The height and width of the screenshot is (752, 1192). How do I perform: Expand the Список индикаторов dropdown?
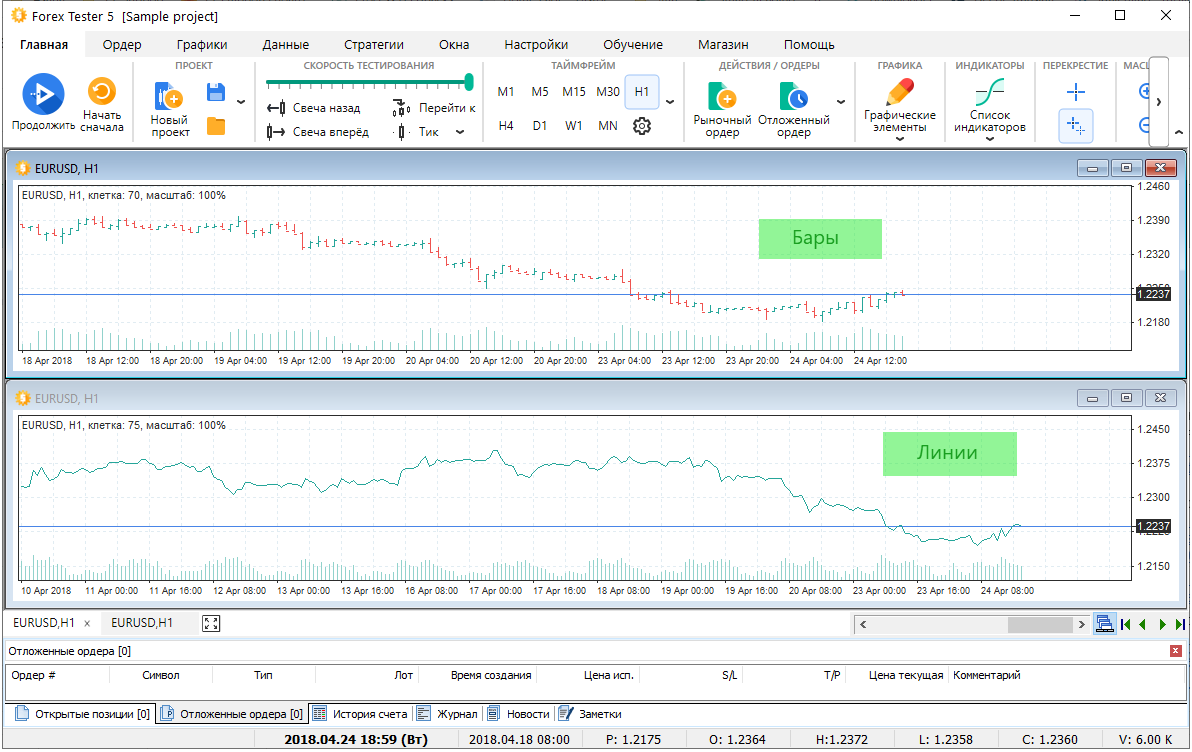click(989, 139)
